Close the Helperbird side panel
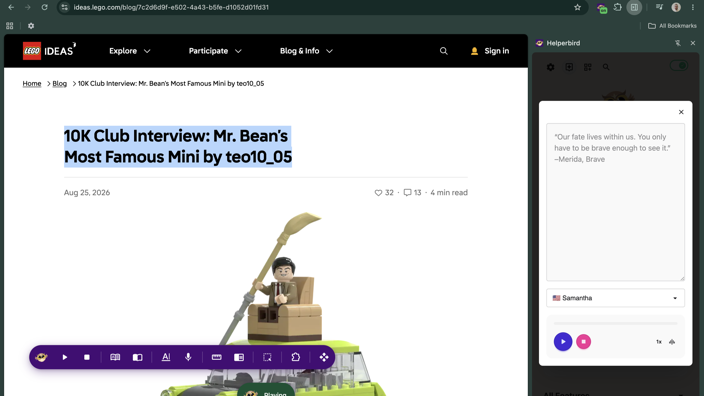 pyautogui.click(x=693, y=43)
